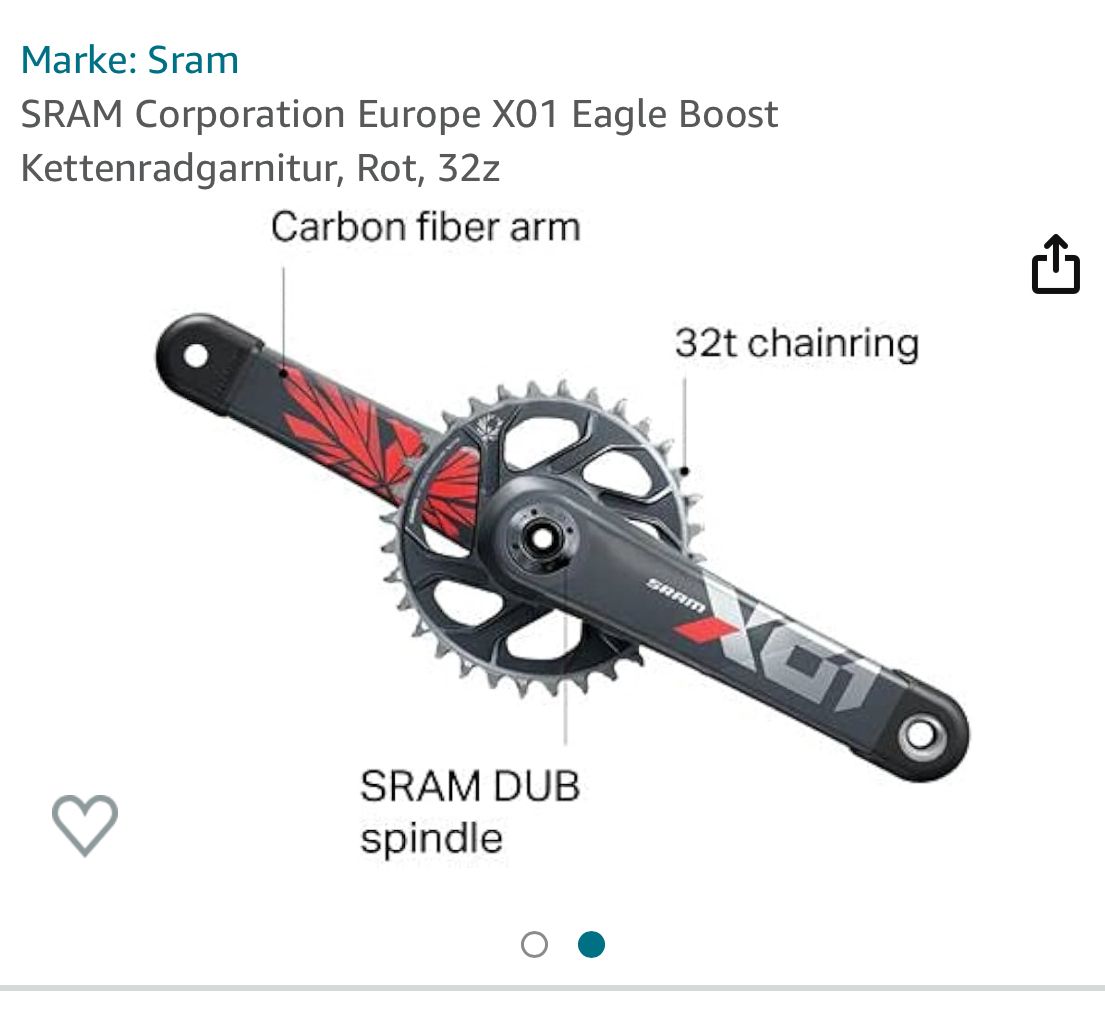Select the second filled pagination dot
Screen dimensions: 1105x1015
(592, 944)
